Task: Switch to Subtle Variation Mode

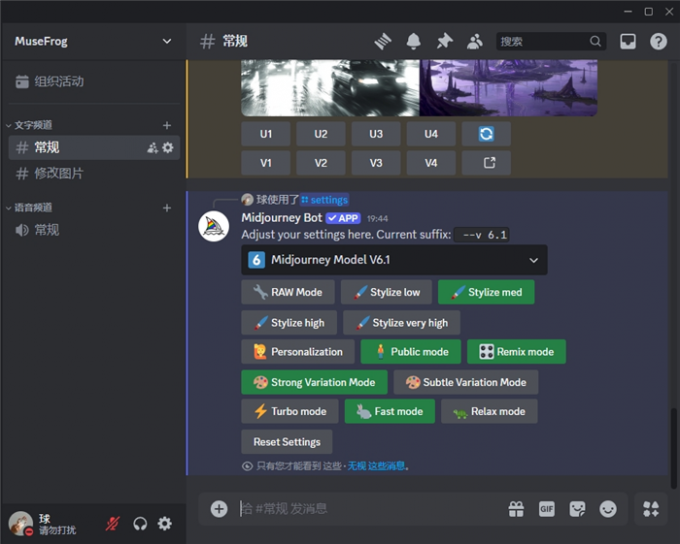Action: [466, 382]
